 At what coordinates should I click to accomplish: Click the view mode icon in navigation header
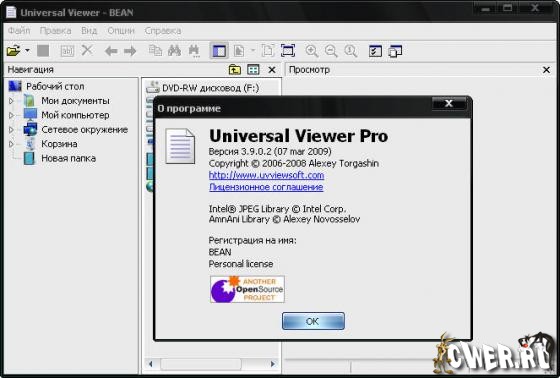[x=253, y=70]
